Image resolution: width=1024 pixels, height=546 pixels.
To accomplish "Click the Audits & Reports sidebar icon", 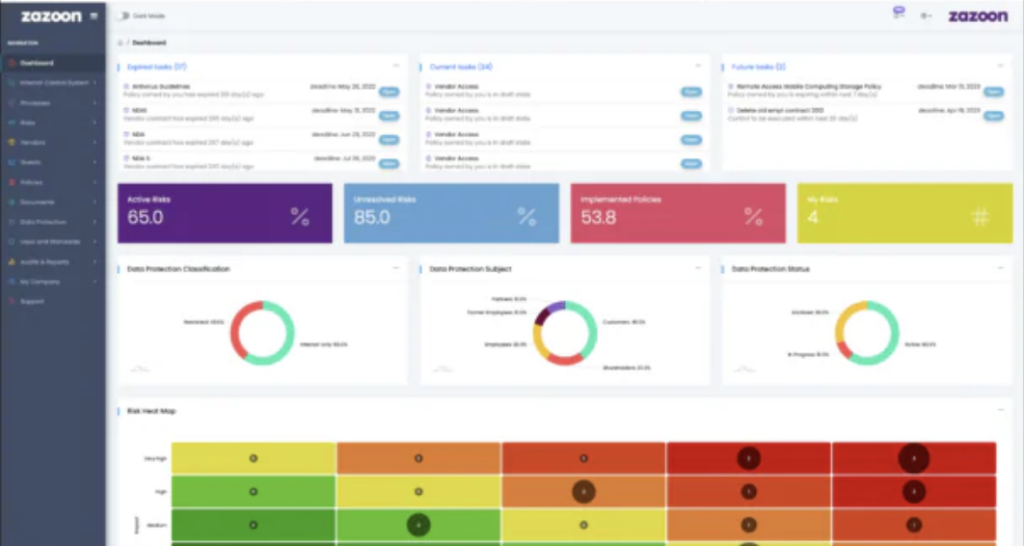I will [12, 262].
